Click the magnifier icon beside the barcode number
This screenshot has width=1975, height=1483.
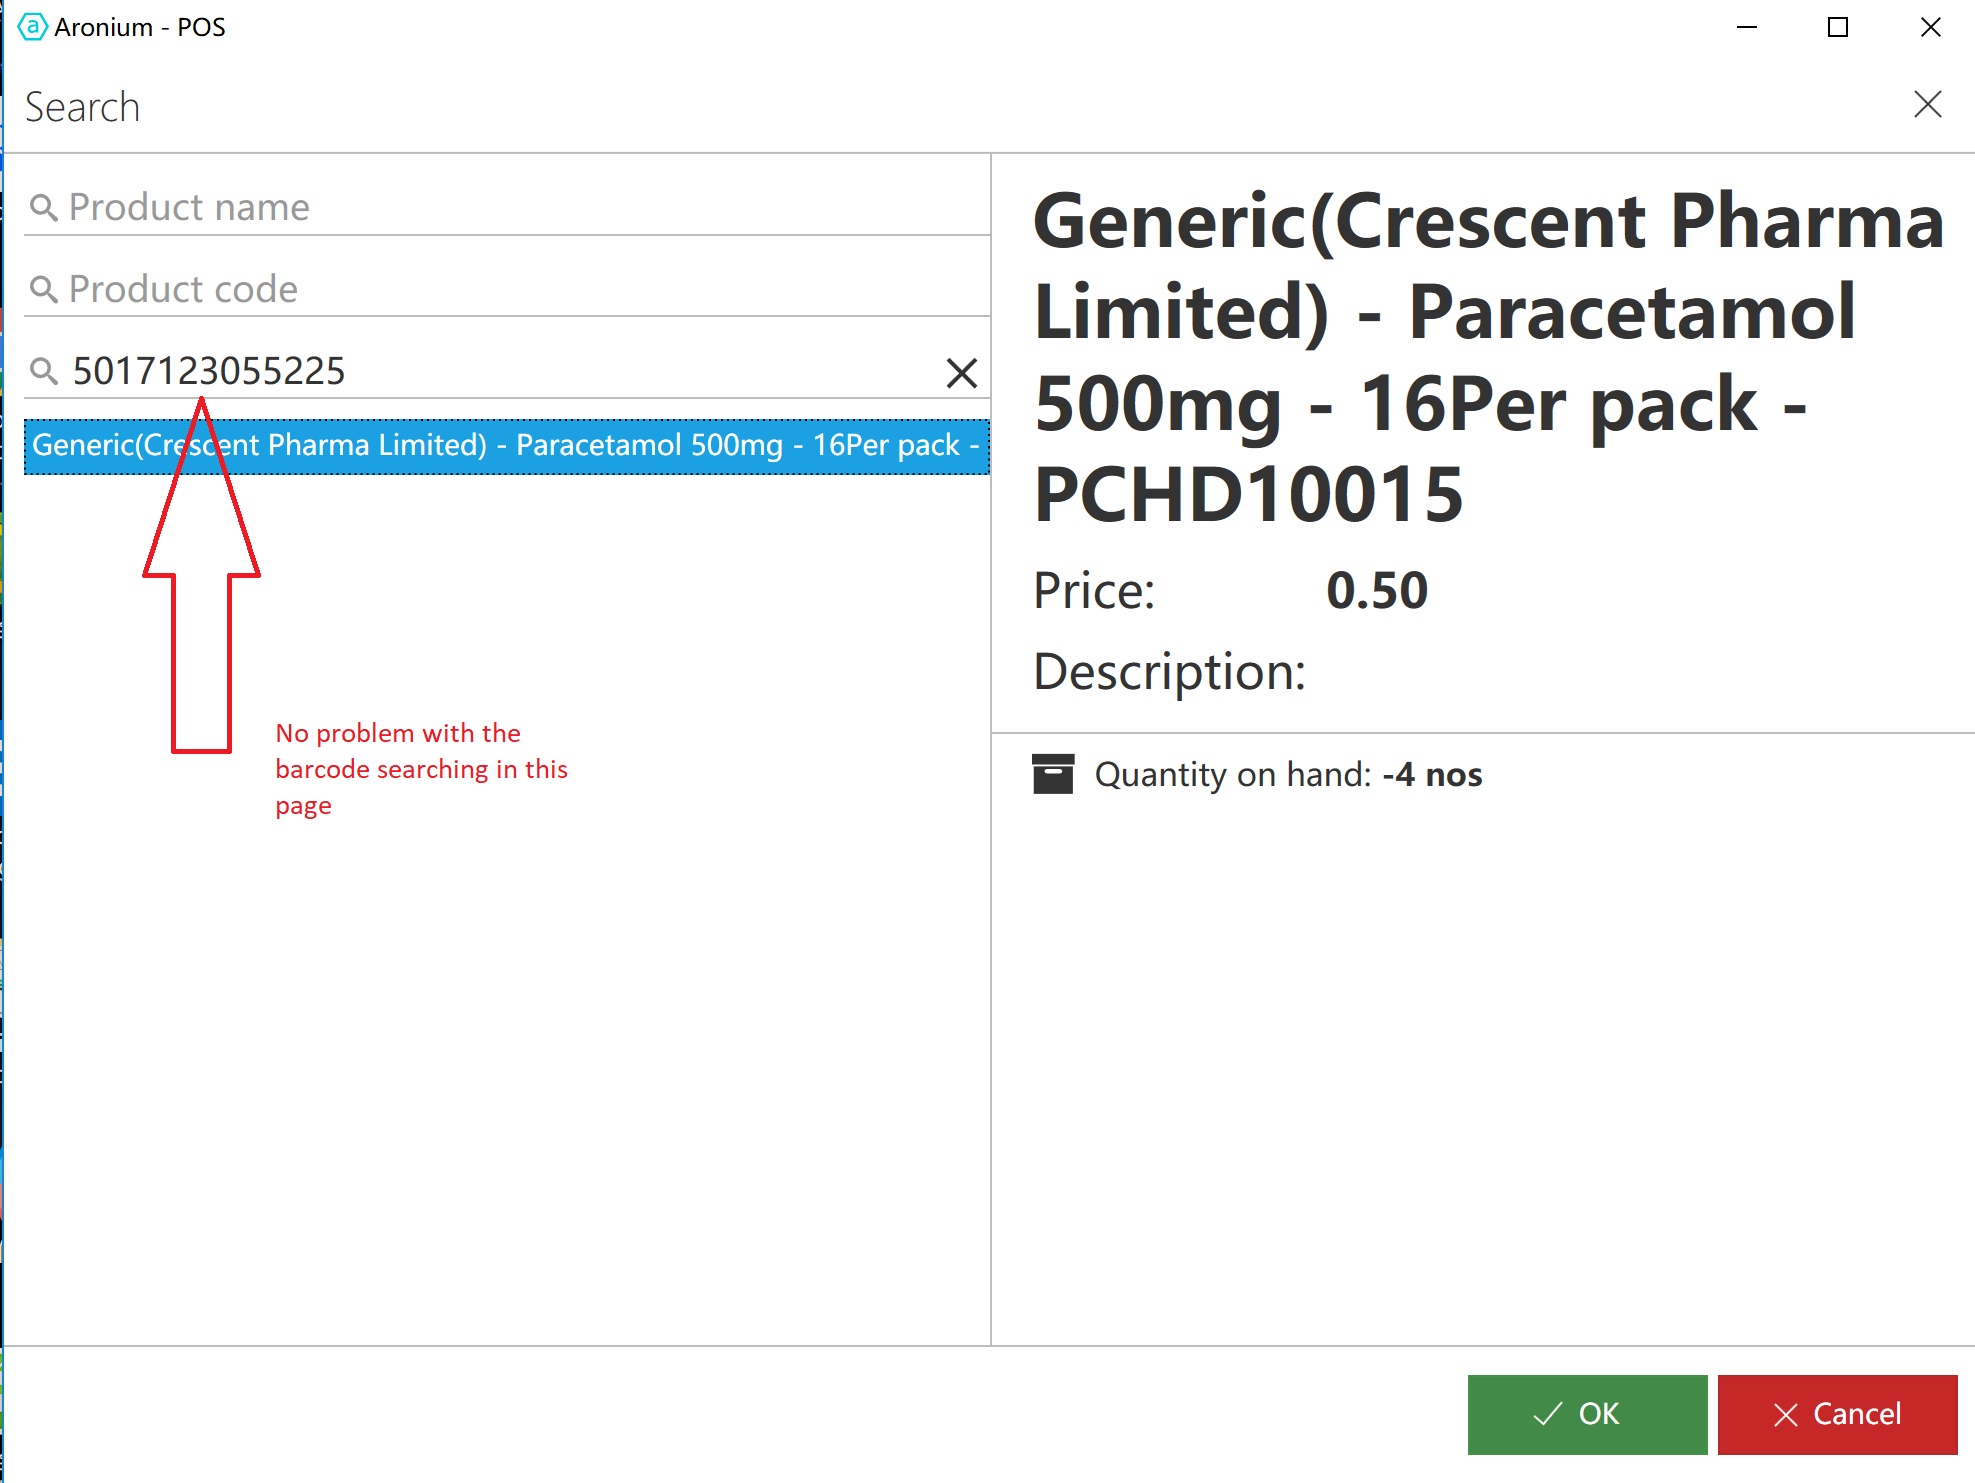pyautogui.click(x=43, y=372)
